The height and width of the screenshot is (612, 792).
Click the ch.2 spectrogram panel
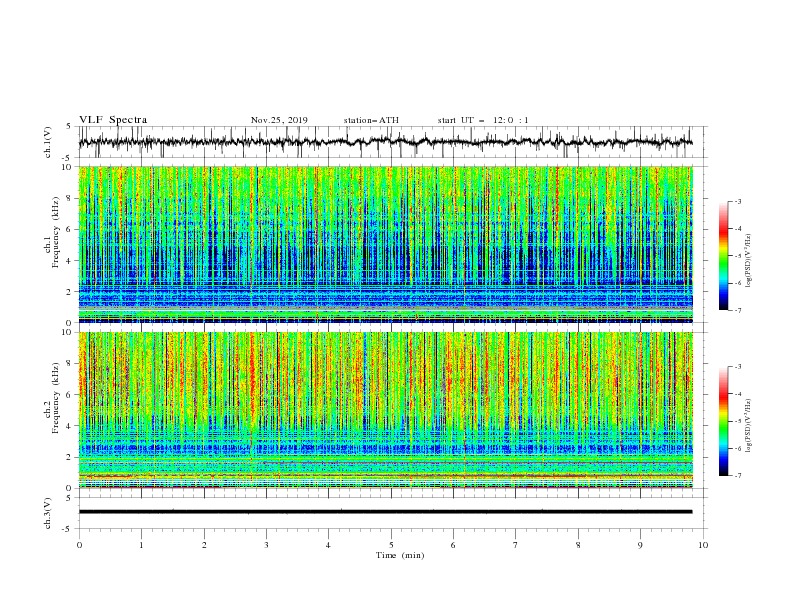[x=386, y=410]
